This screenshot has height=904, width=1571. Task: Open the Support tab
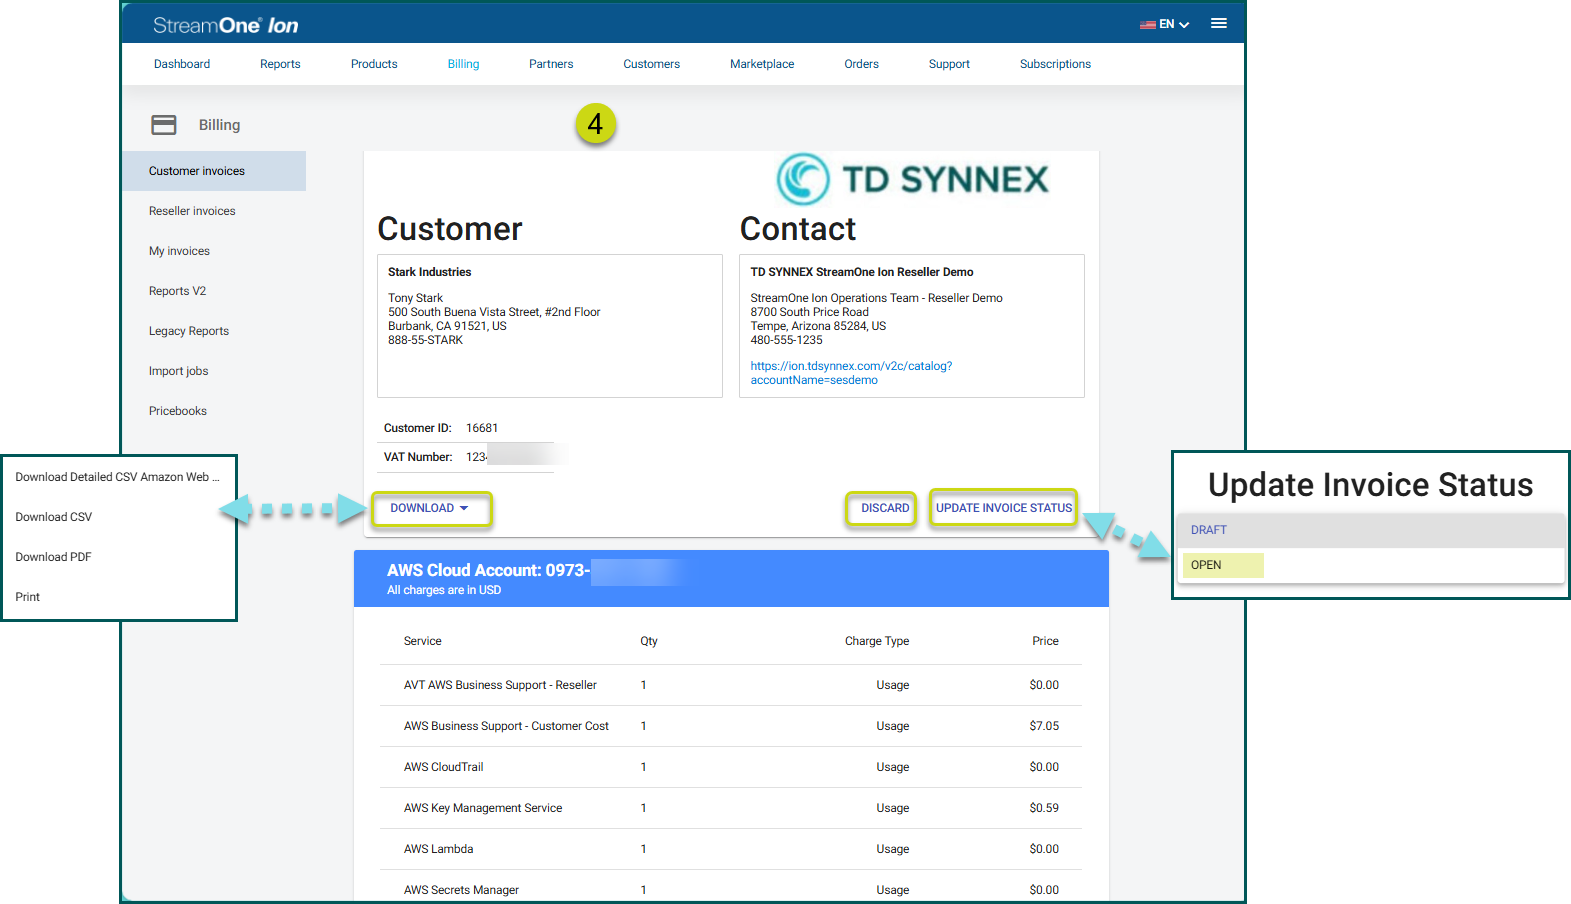coord(949,64)
